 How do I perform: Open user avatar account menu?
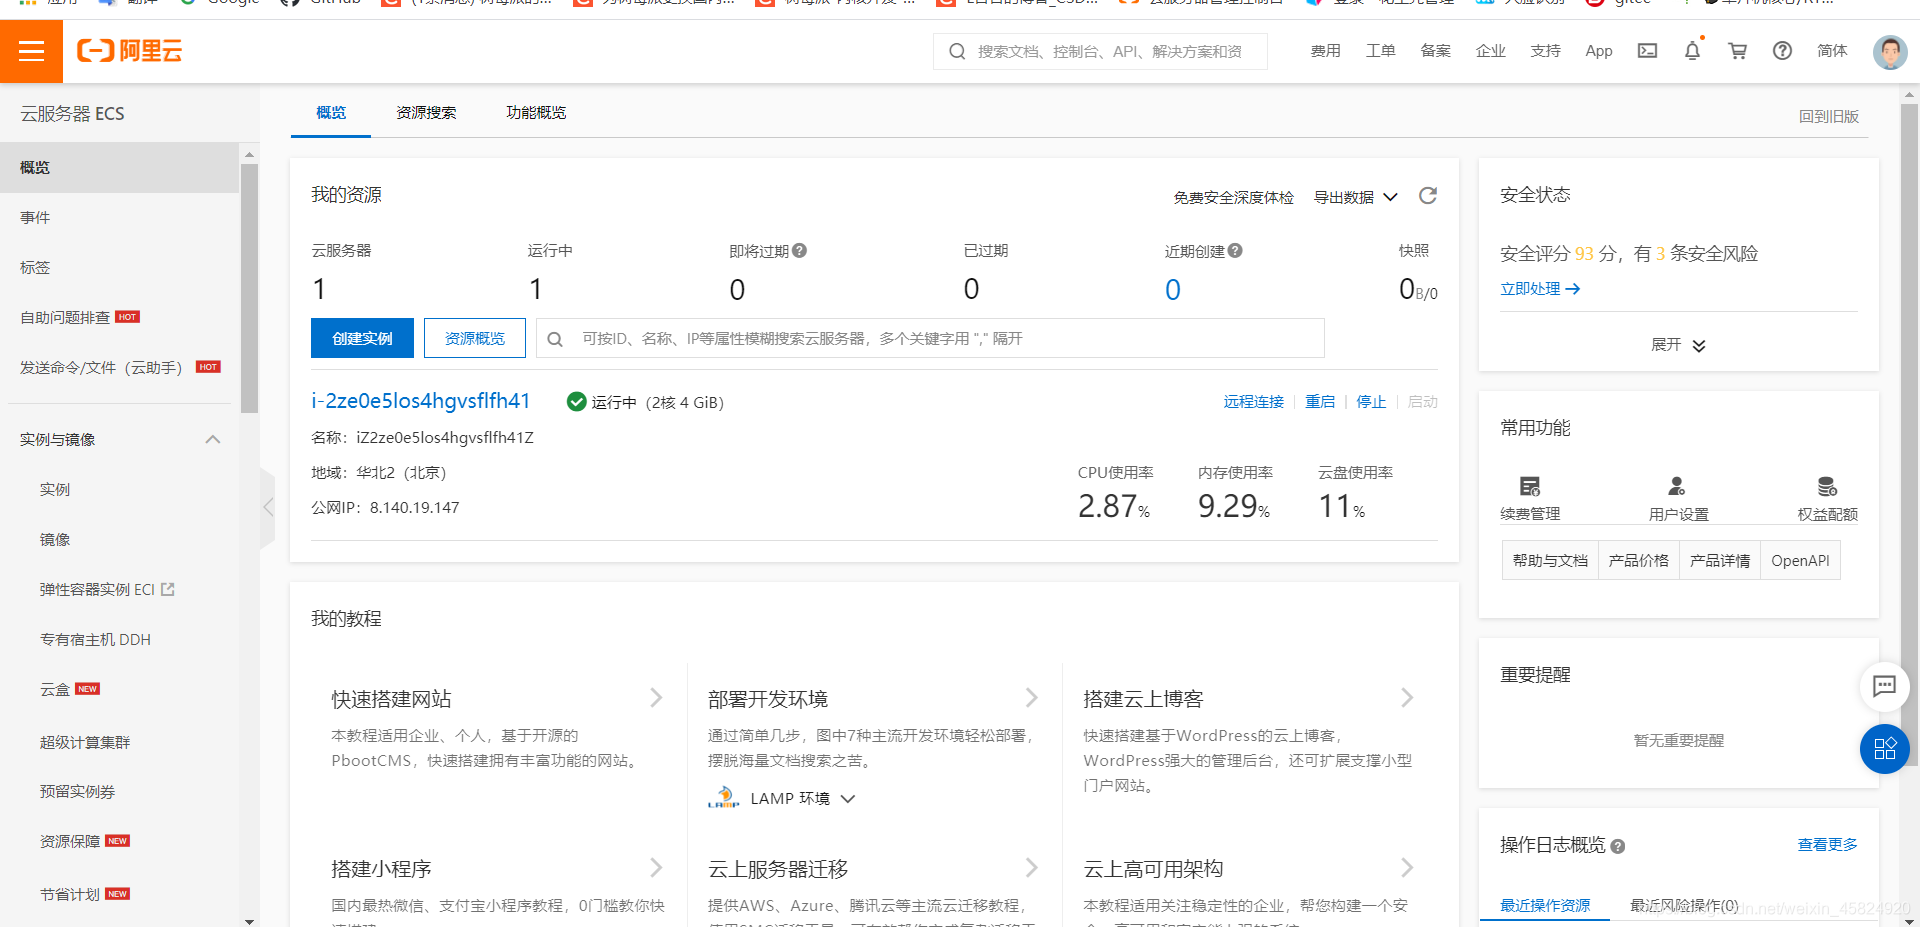click(x=1889, y=52)
